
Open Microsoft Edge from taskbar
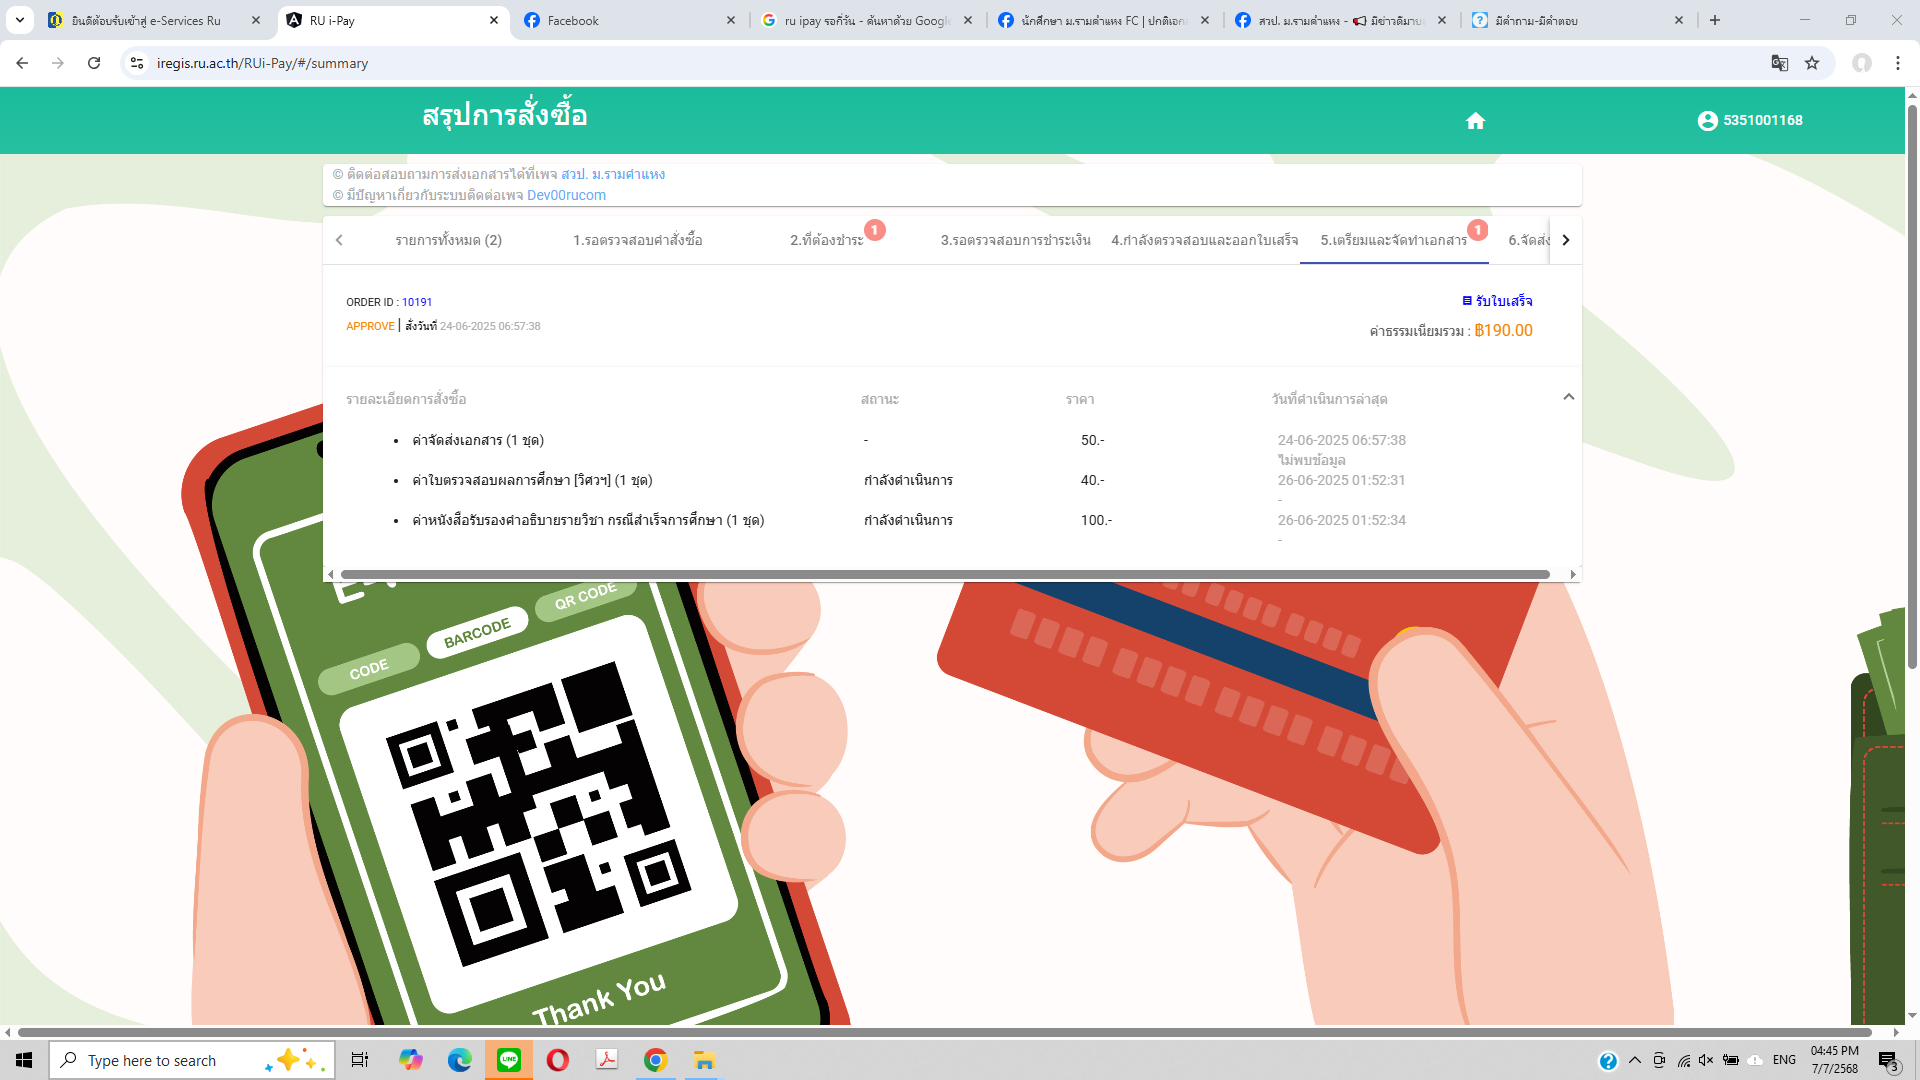coord(459,1060)
